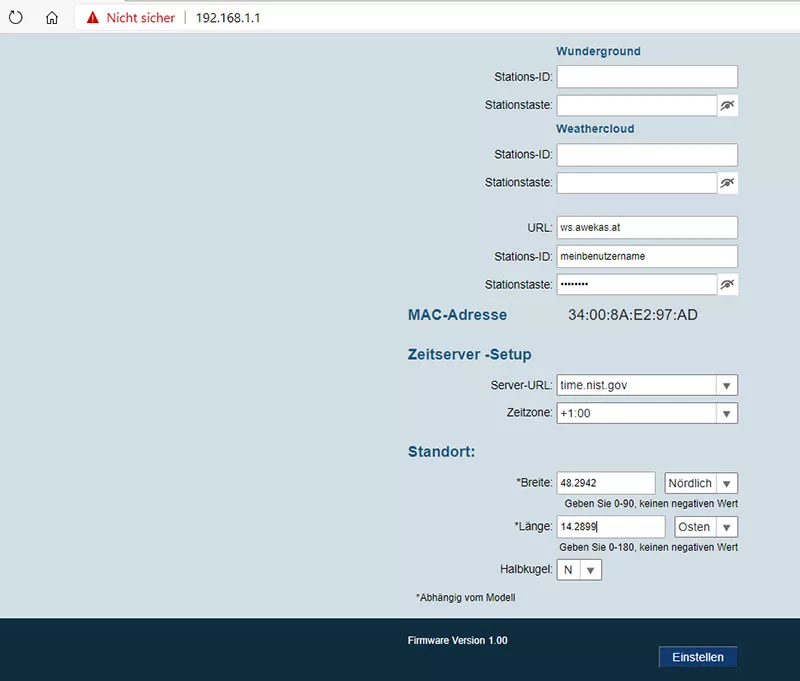Click the Firmware Version 1.00 text
The height and width of the screenshot is (681, 800).
[x=457, y=640]
